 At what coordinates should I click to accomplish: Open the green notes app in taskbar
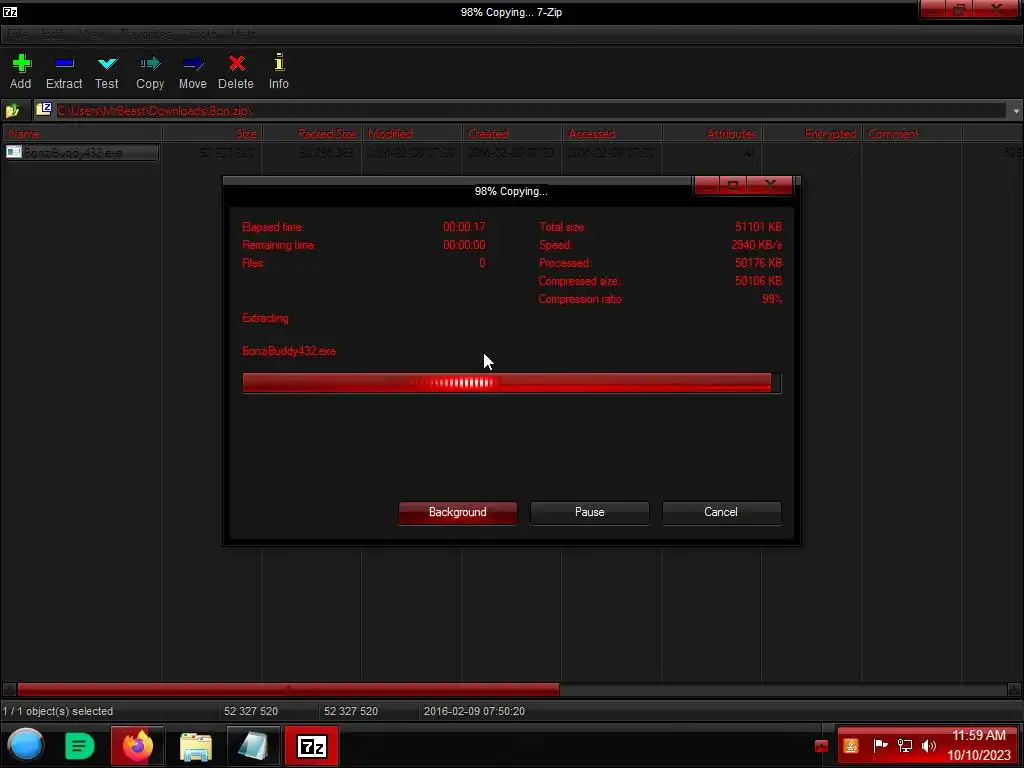point(80,746)
